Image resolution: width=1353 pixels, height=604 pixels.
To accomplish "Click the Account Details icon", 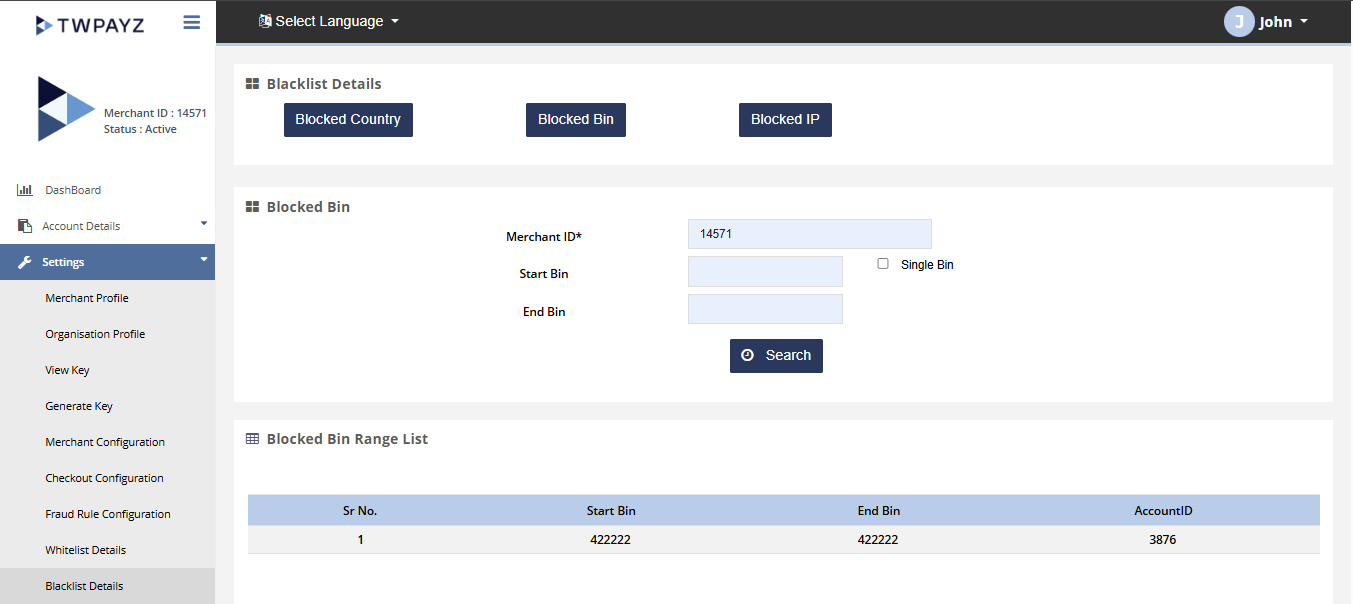I will tap(25, 226).
